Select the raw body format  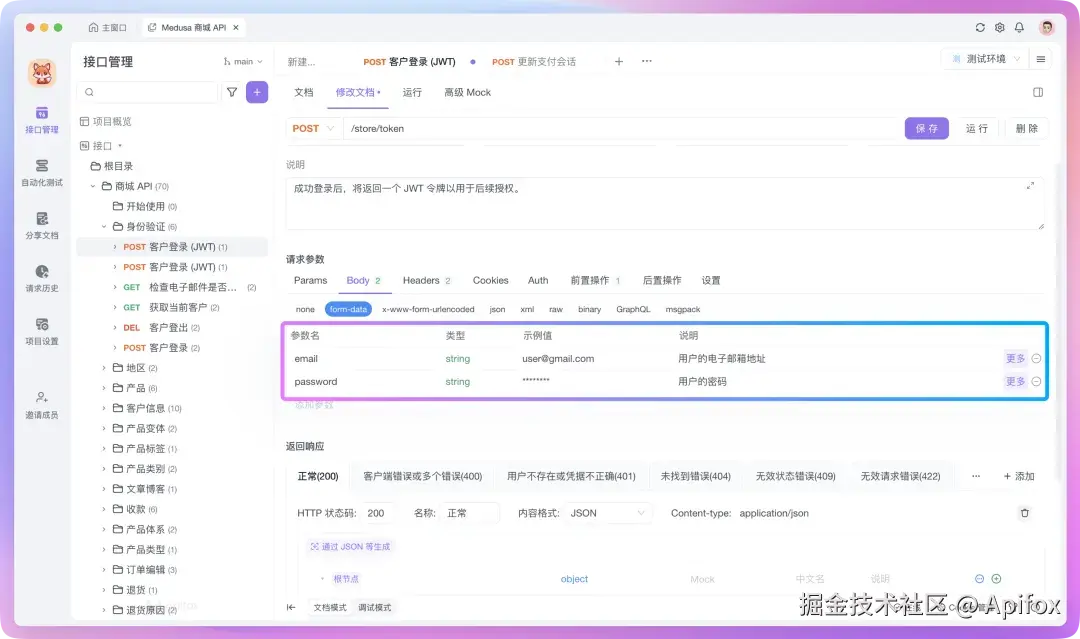coord(556,309)
